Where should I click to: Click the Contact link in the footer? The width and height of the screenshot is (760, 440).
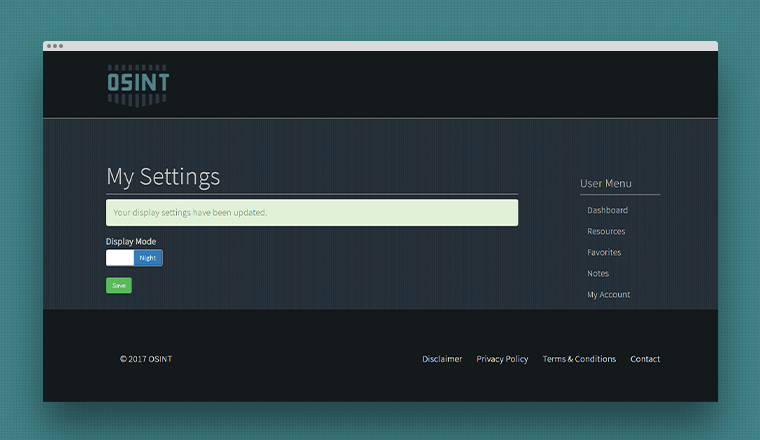click(x=645, y=359)
